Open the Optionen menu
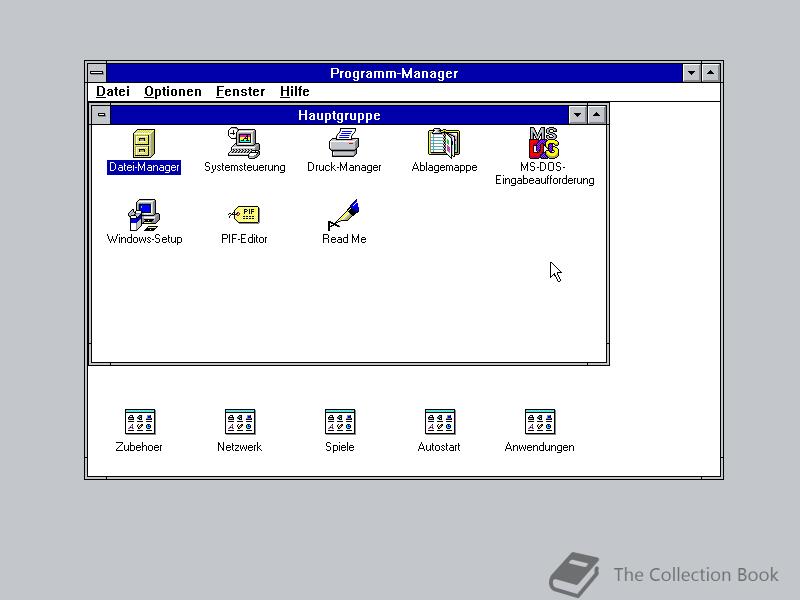 tap(172, 91)
